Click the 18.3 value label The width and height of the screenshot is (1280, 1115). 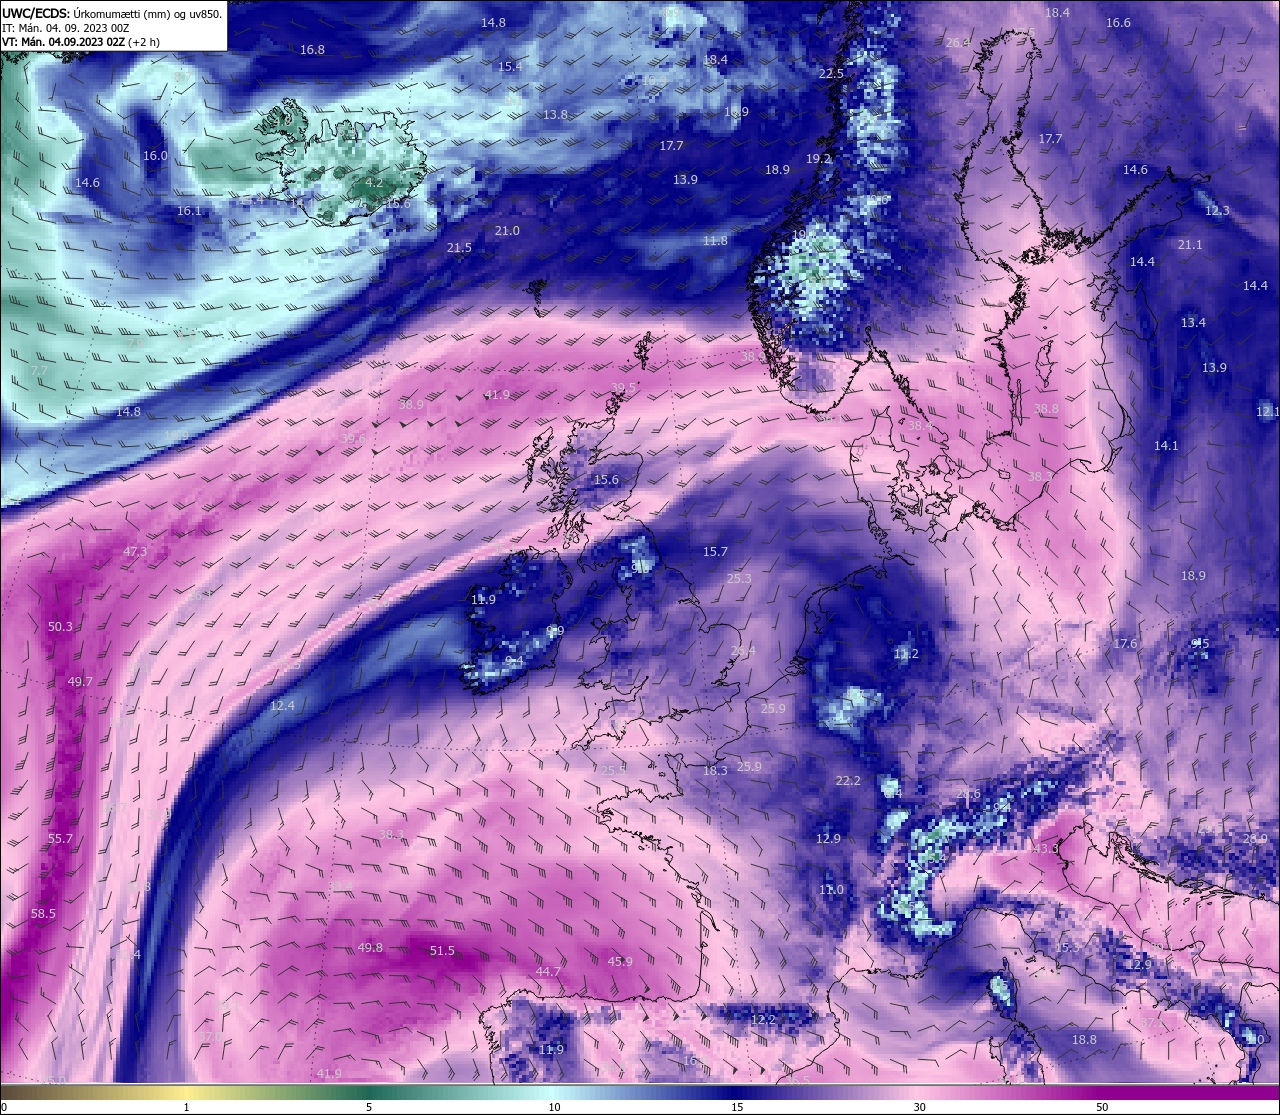click(x=715, y=770)
